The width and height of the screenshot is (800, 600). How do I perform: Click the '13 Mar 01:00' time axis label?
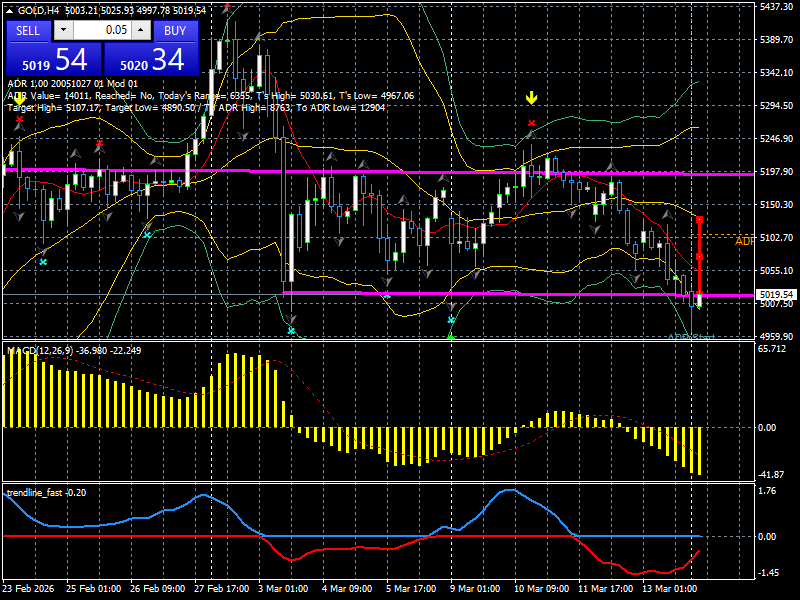point(669,588)
